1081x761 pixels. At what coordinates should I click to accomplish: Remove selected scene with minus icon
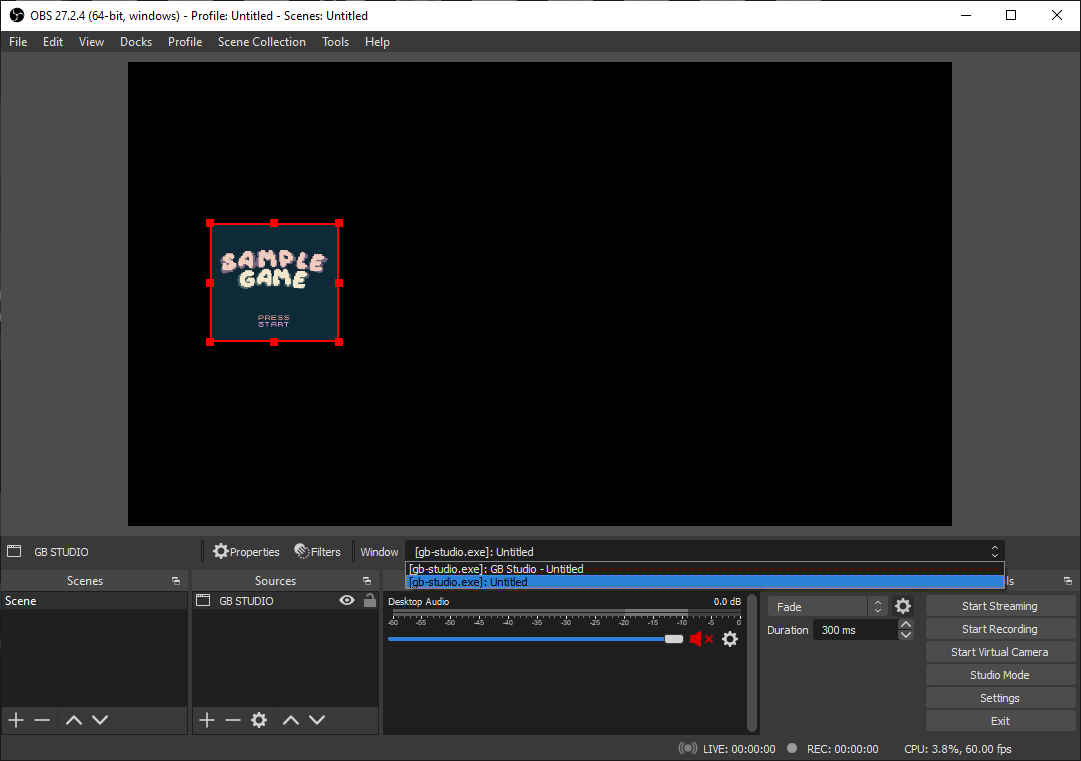tap(42, 720)
